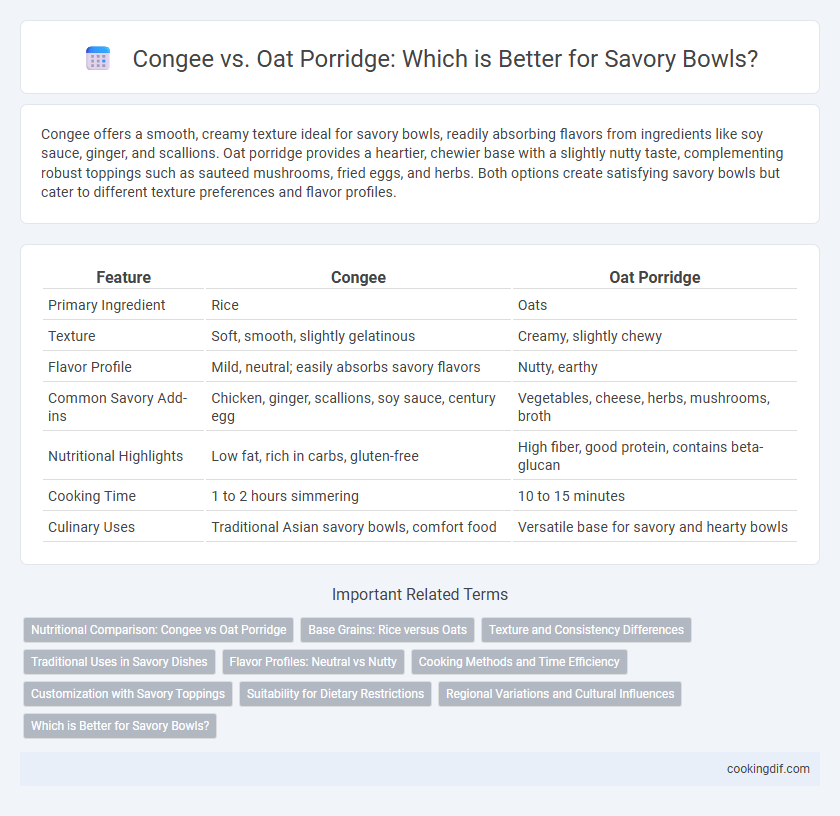Open 'Traditional Uses in Savory Dishes' tag
This screenshot has height=816, width=840.
coord(119,662)
